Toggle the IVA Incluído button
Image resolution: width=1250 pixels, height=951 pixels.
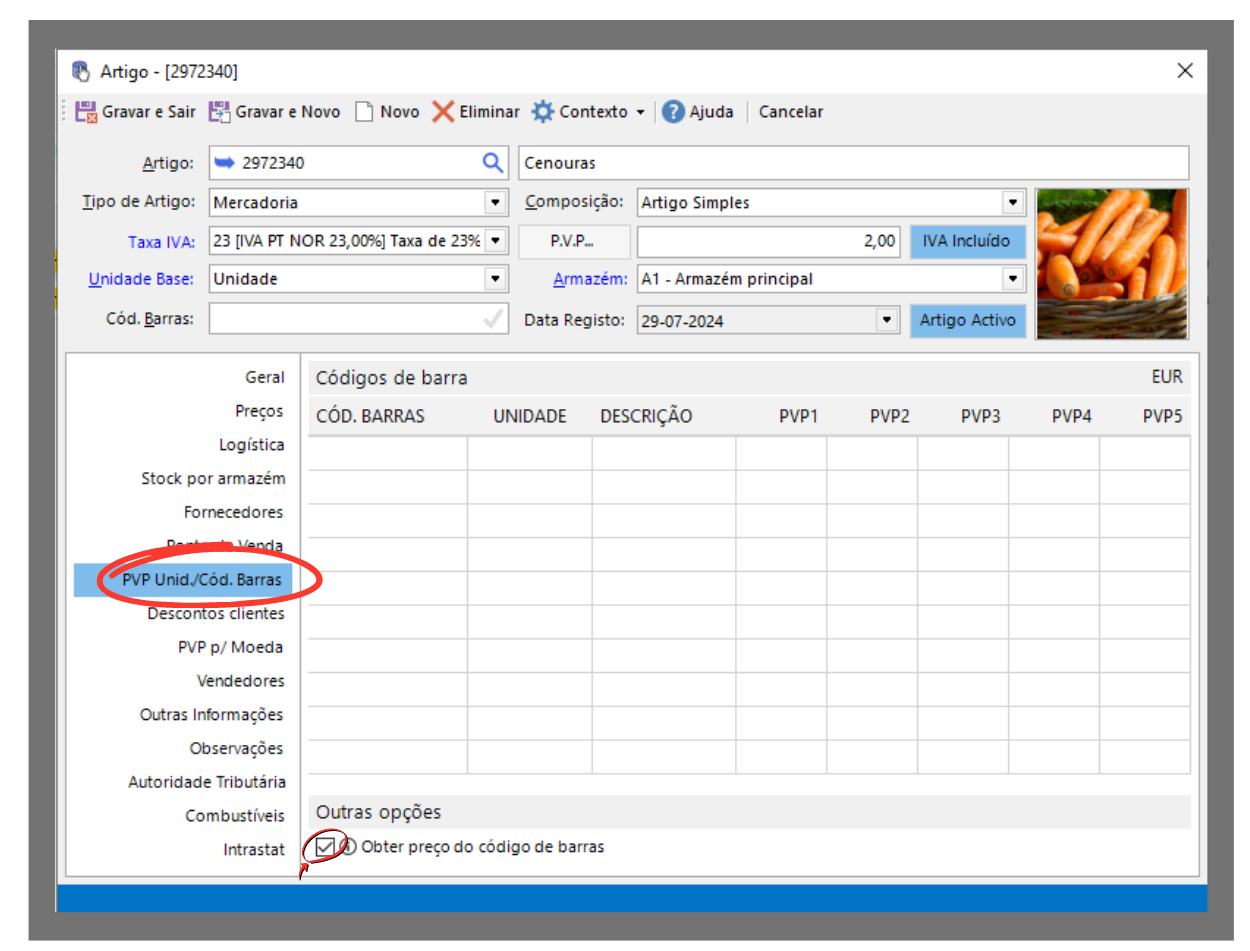966,241
